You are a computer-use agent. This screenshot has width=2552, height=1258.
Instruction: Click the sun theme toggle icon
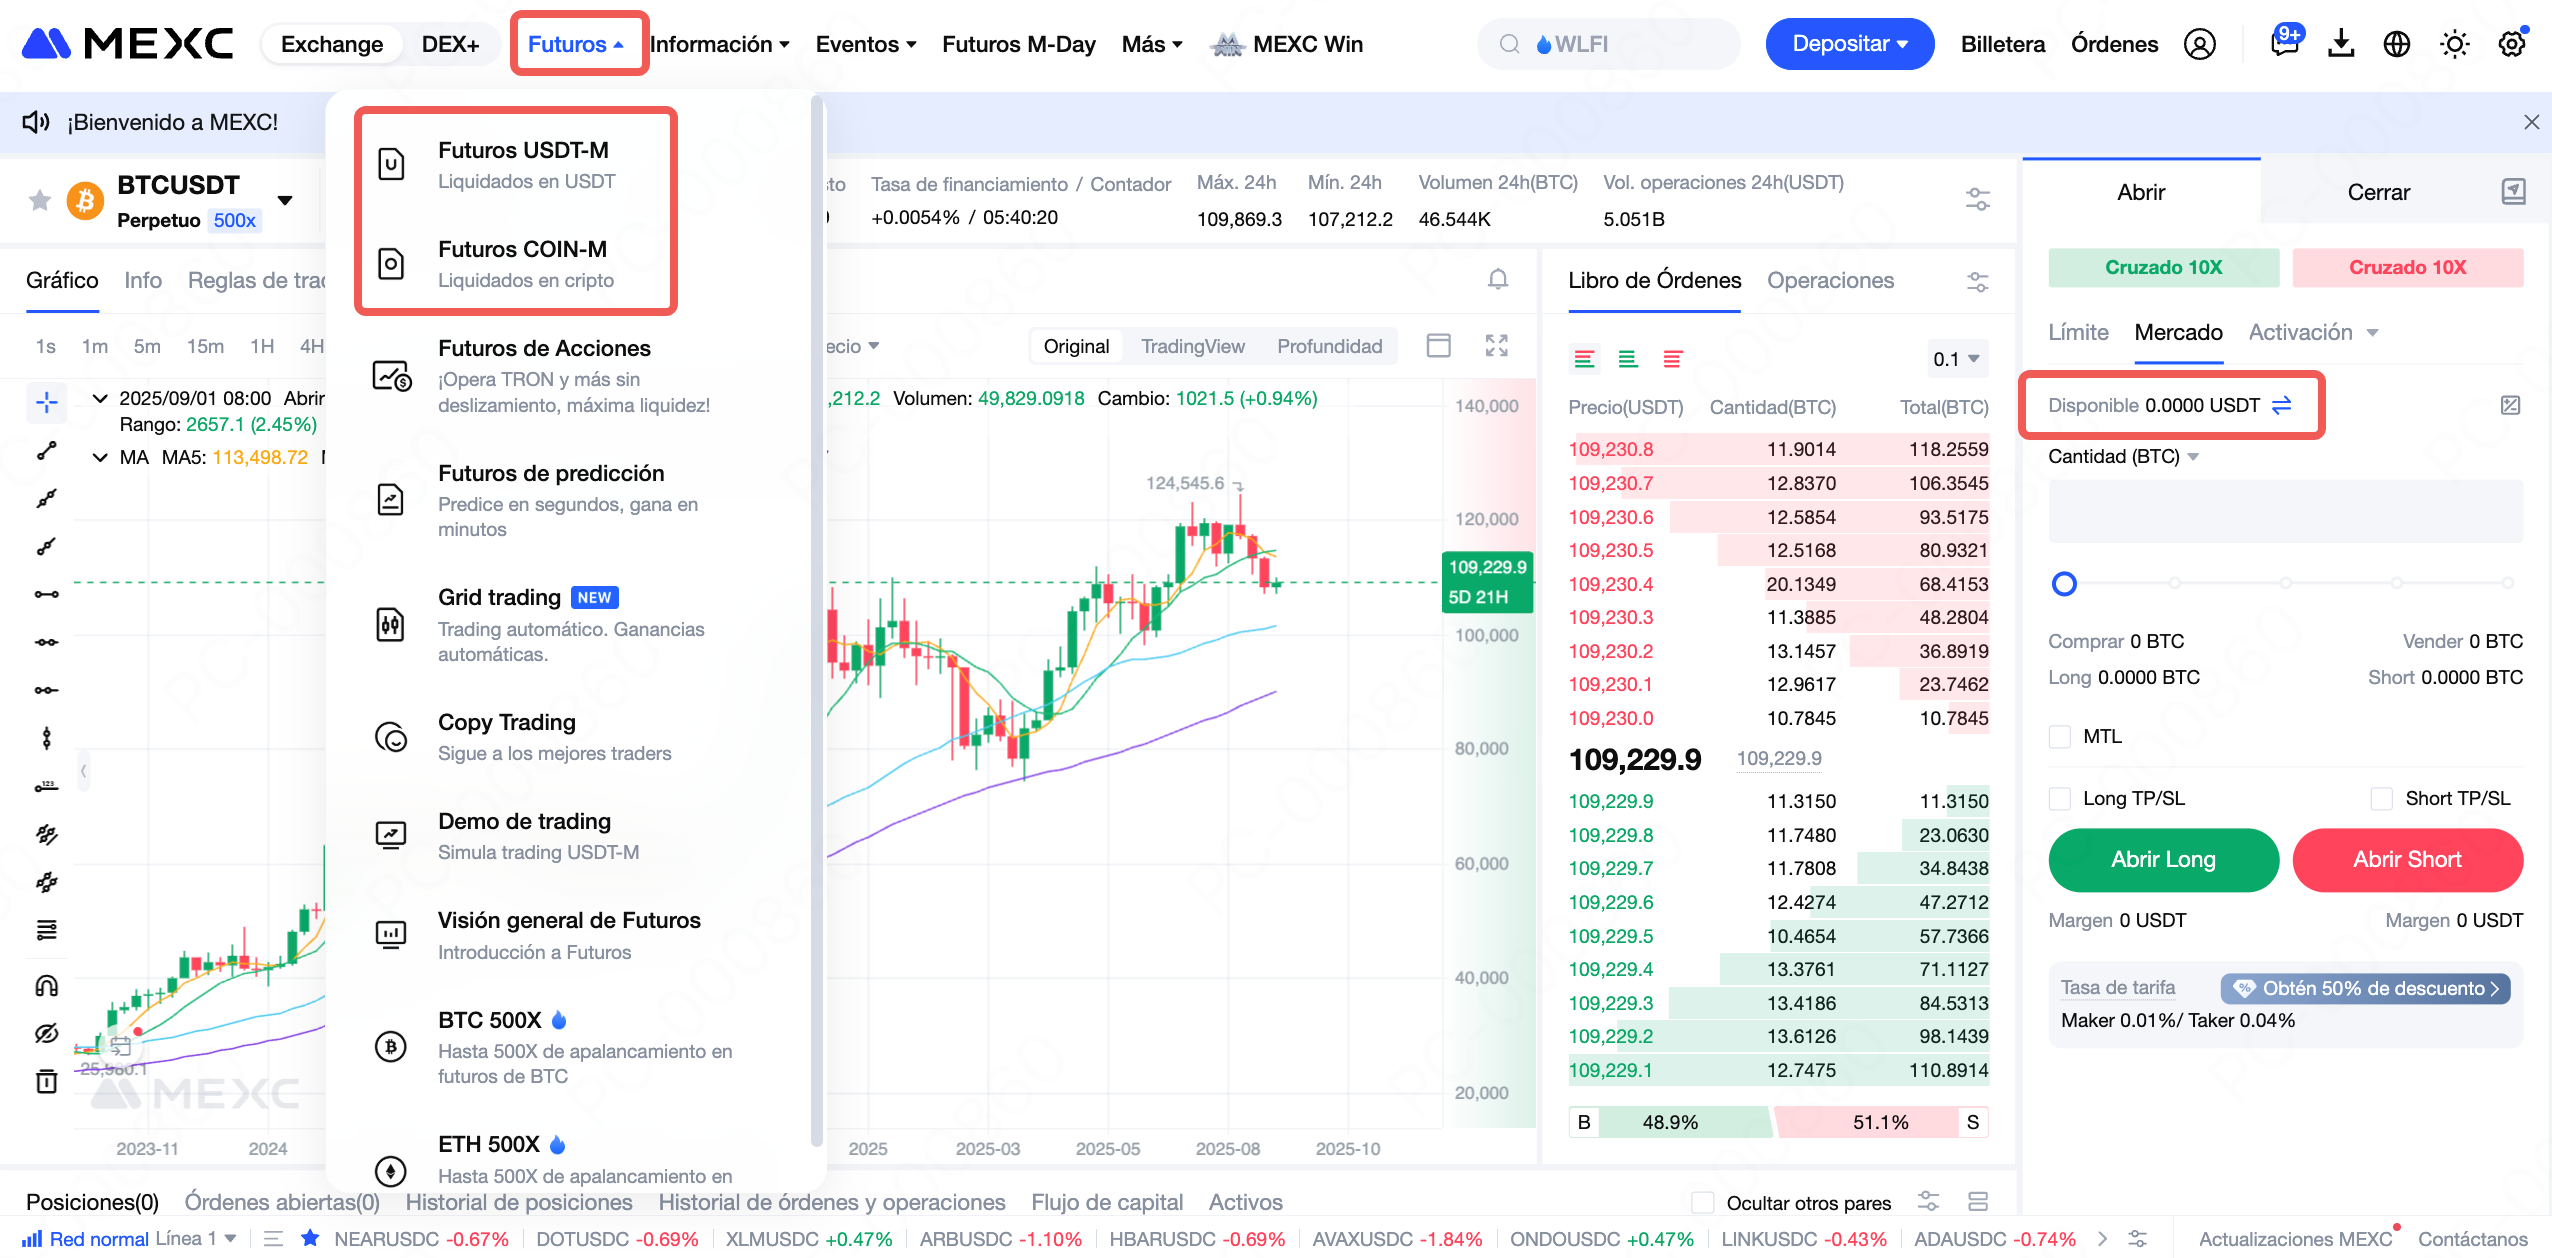pyautogui.click(x=2454, y=44)
